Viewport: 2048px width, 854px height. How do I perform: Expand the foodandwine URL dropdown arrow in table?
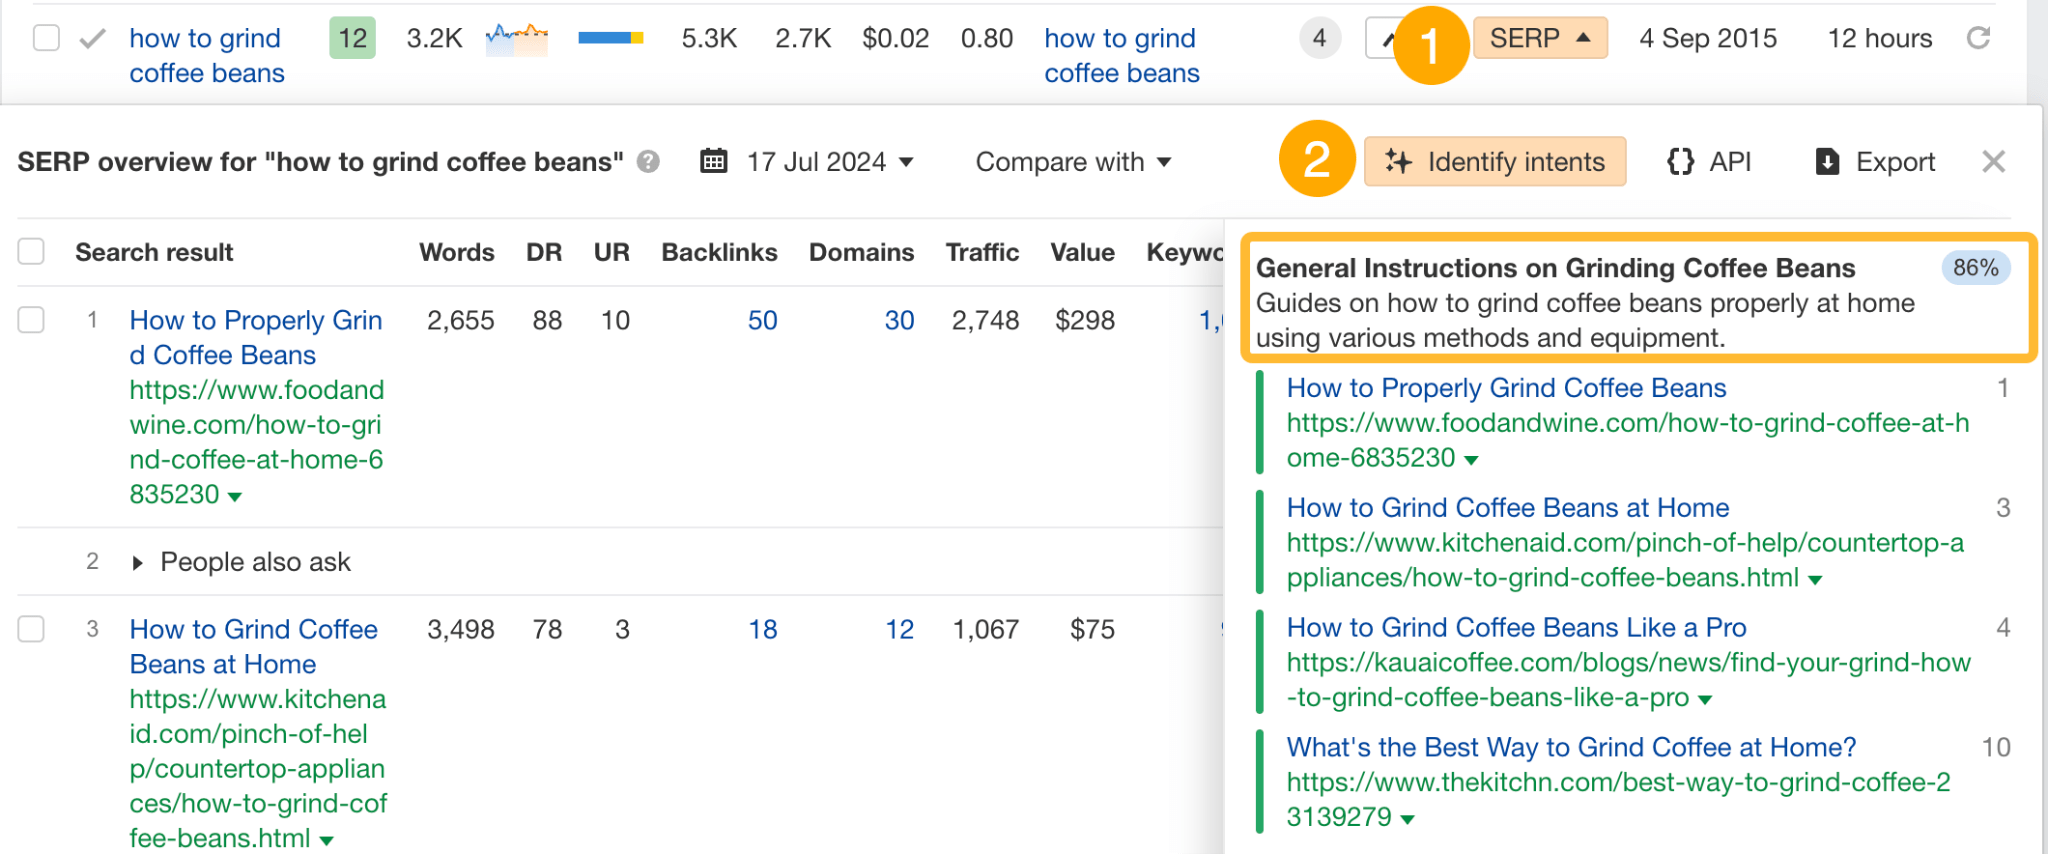(235, 496)
